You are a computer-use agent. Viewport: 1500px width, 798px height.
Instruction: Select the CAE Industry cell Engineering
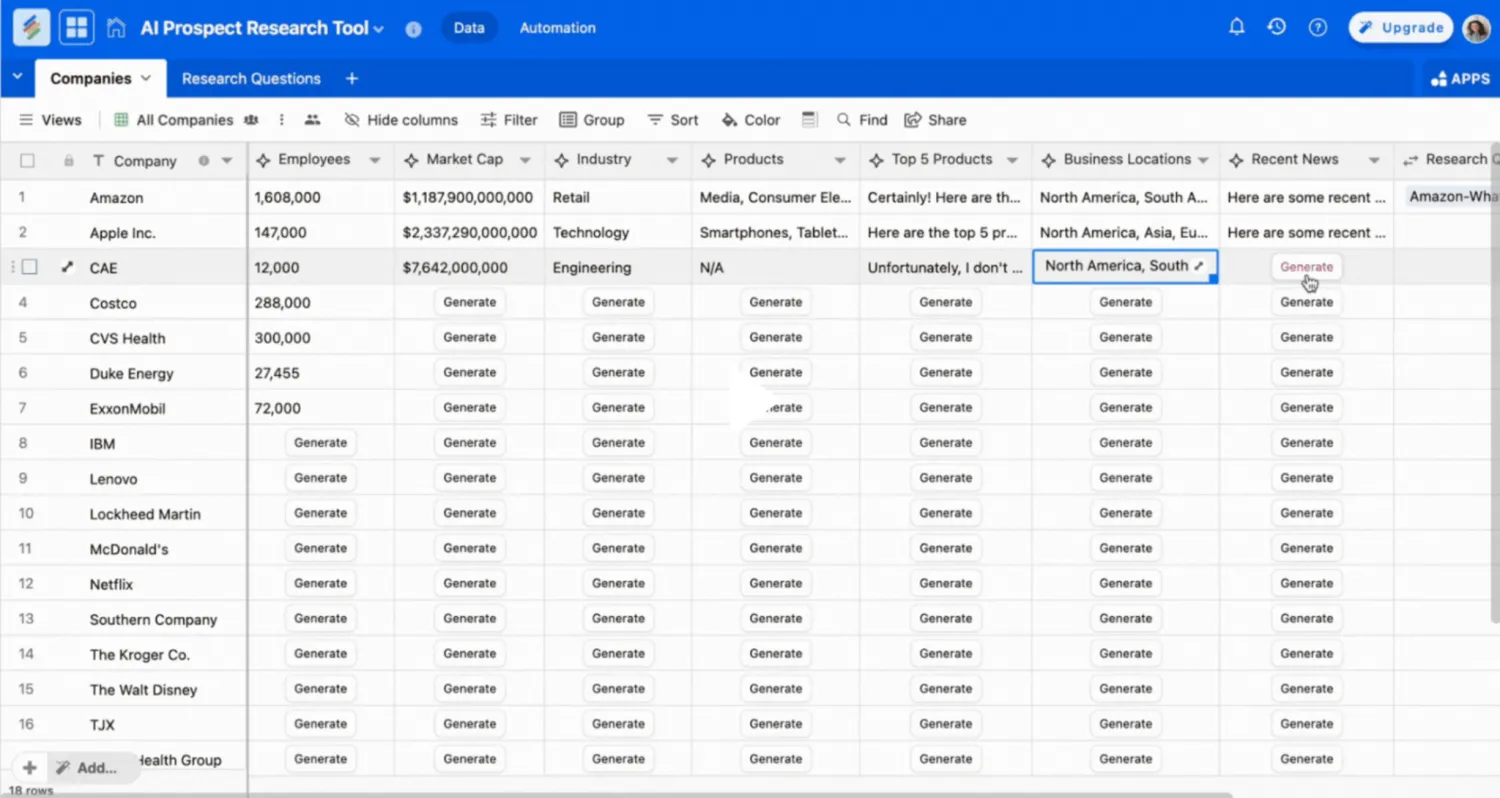[x=618, y=267]
